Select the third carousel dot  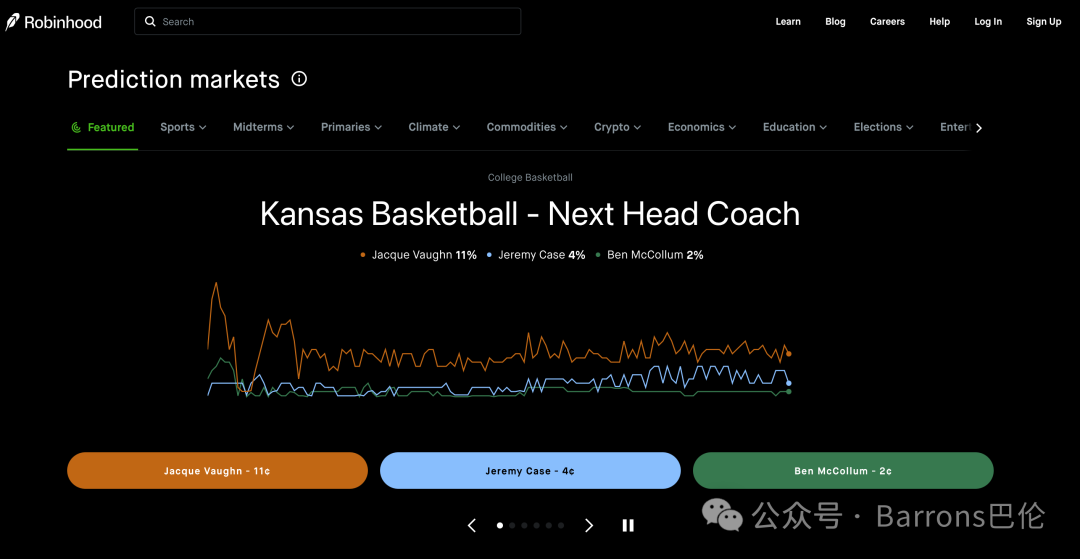[x=524, y=525]
